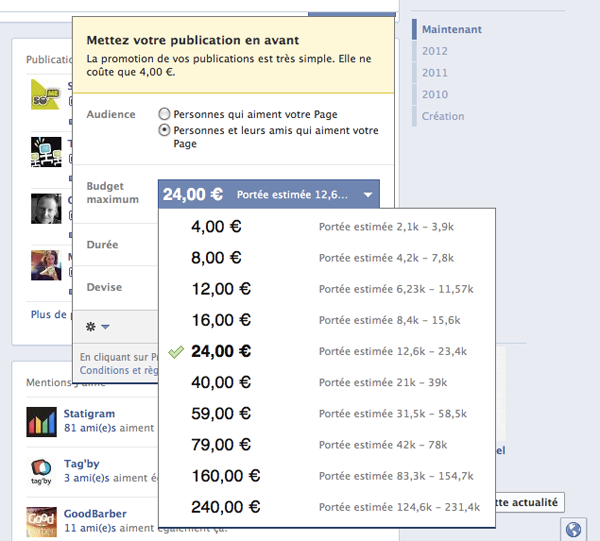Jump to 'Création' in the timeline

pyautogui.click(x=443, y=116)
